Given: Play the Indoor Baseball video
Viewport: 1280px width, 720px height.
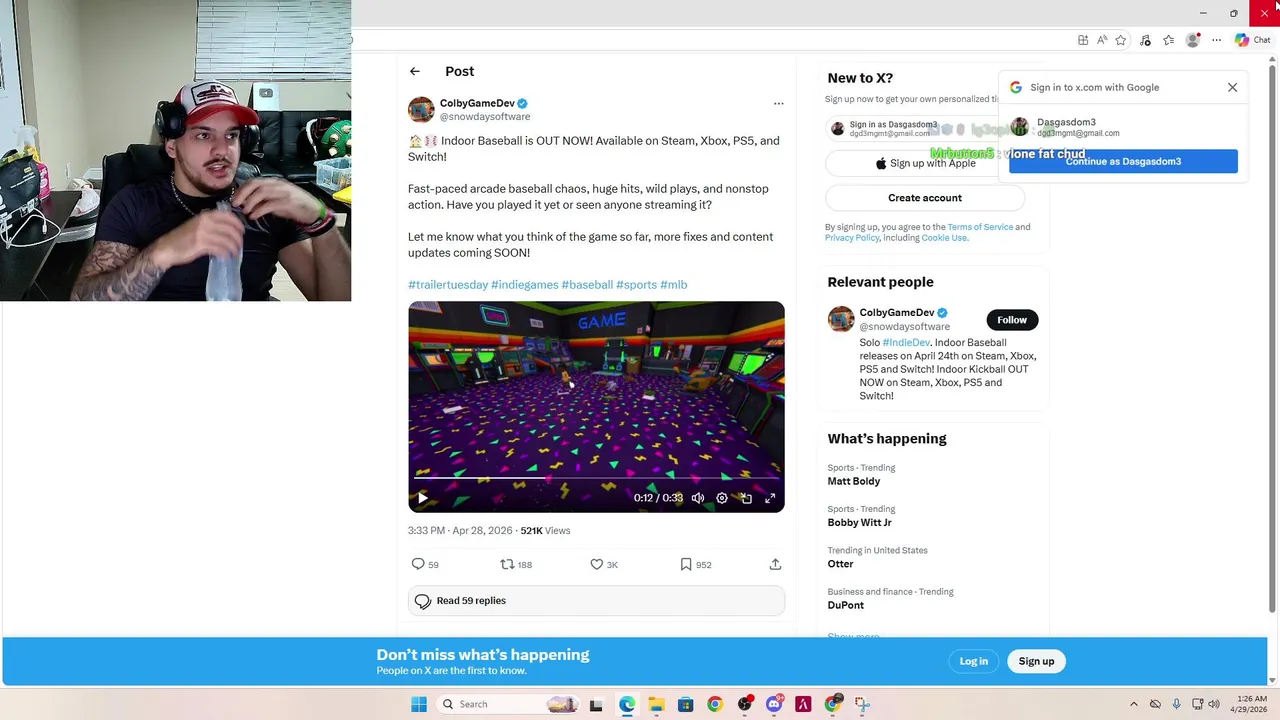Looking at the screenshot, I should 422,498.
